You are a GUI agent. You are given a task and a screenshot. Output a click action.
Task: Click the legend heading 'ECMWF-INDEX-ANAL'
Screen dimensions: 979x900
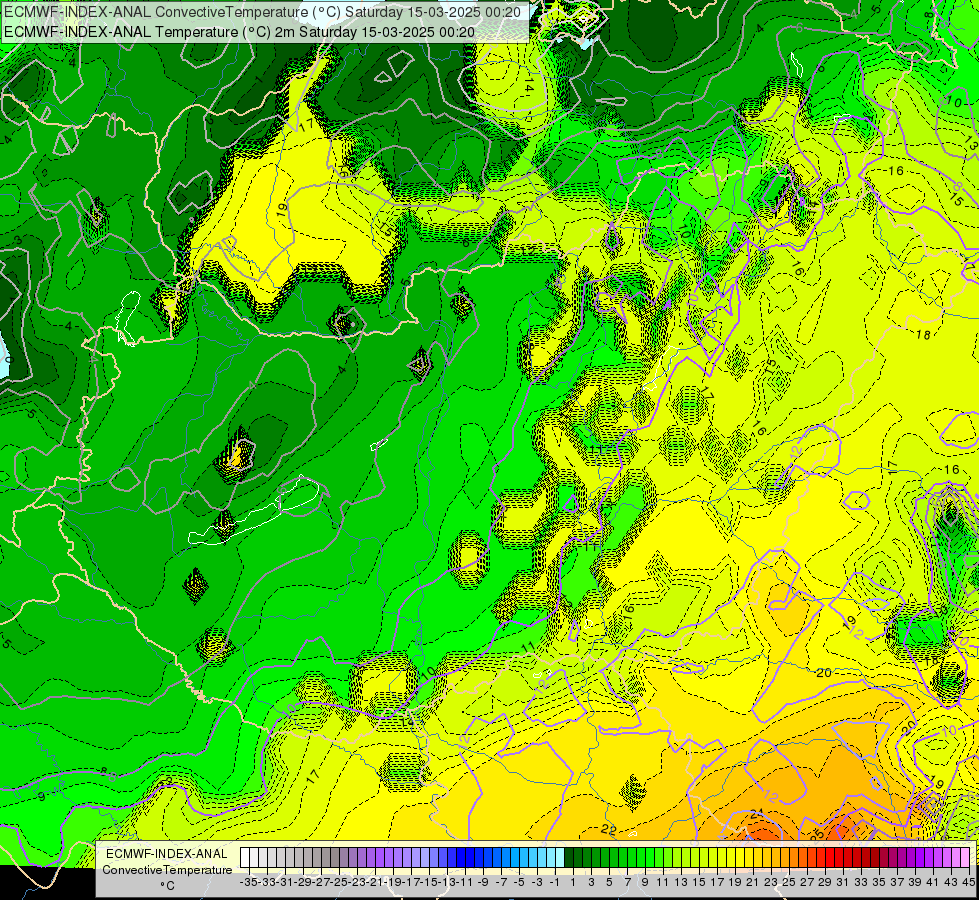pos(167,854)
